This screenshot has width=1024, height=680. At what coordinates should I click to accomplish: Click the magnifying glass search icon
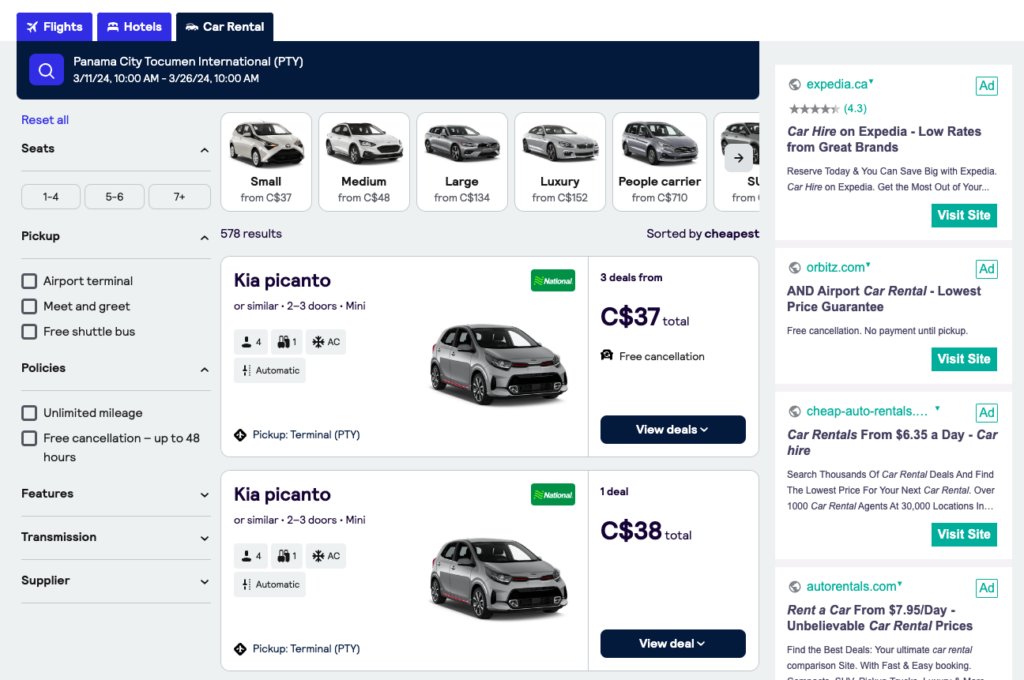tap(46, 70)
